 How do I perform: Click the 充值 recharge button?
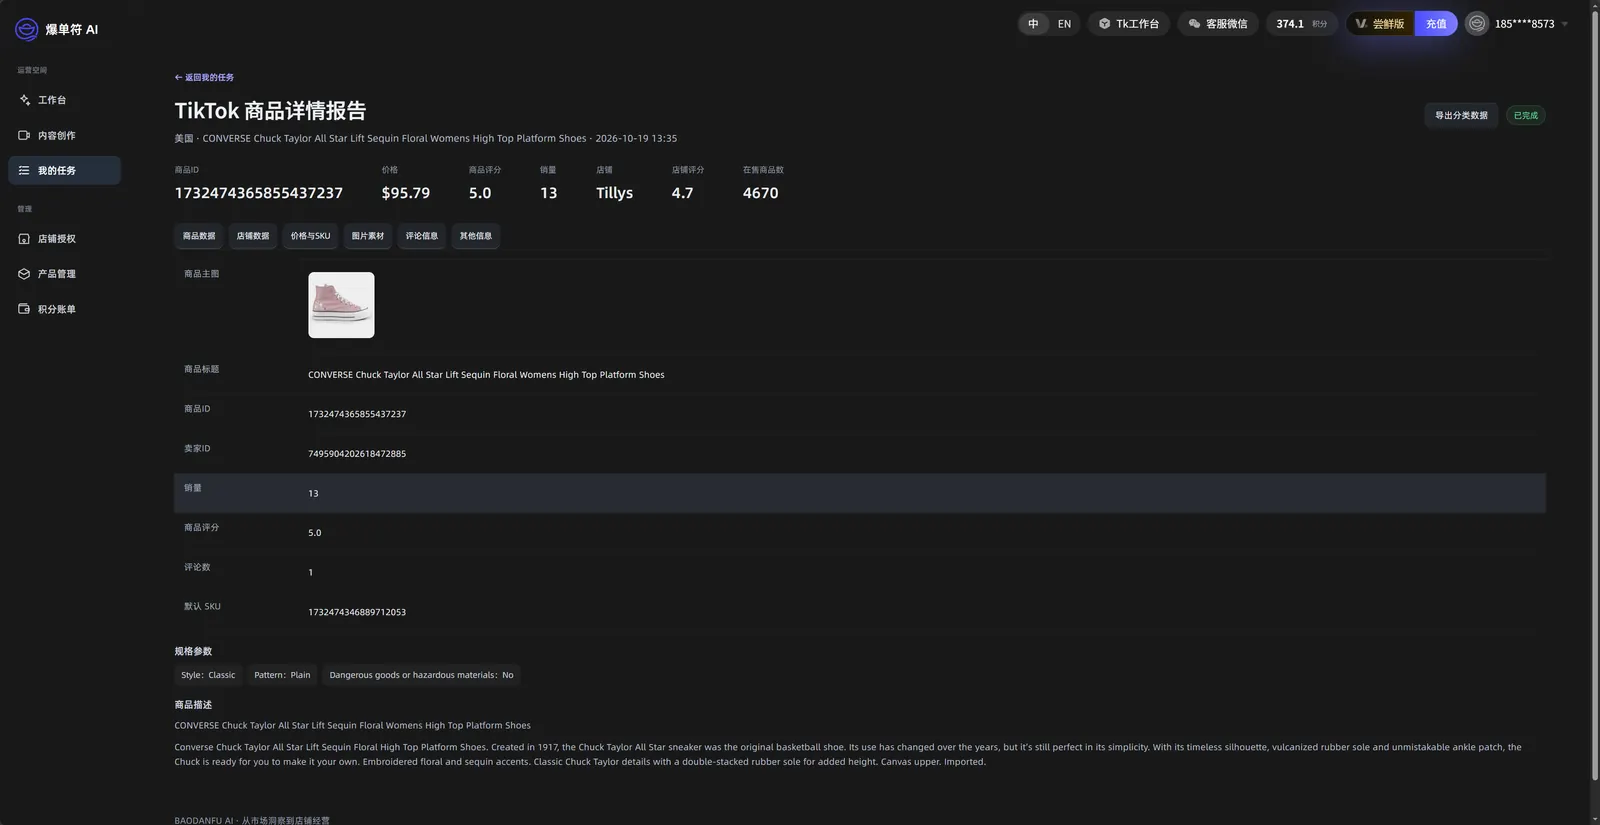click(1436, 23)
